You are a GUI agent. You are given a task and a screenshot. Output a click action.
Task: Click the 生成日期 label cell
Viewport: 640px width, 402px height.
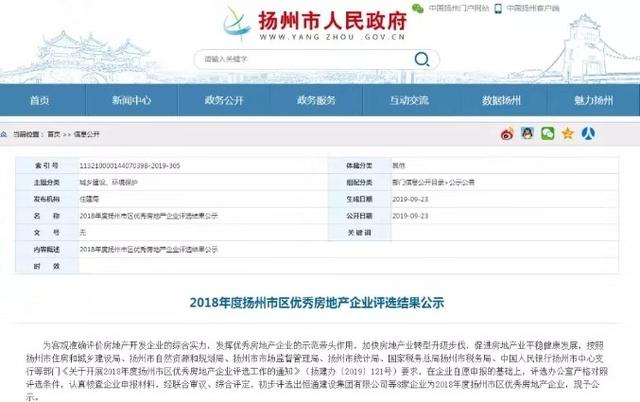tap(360, 199)
